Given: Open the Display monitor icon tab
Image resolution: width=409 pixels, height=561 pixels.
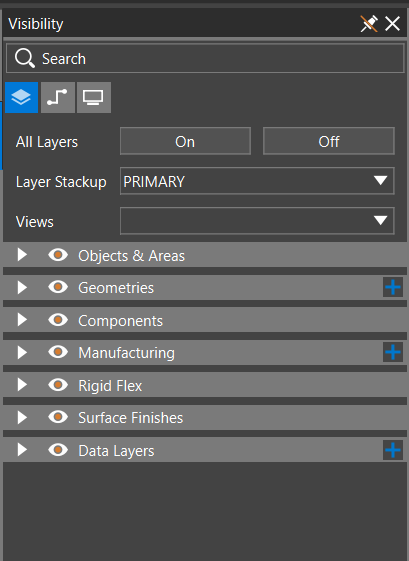Looking at the screenshot, I should 93,97.
